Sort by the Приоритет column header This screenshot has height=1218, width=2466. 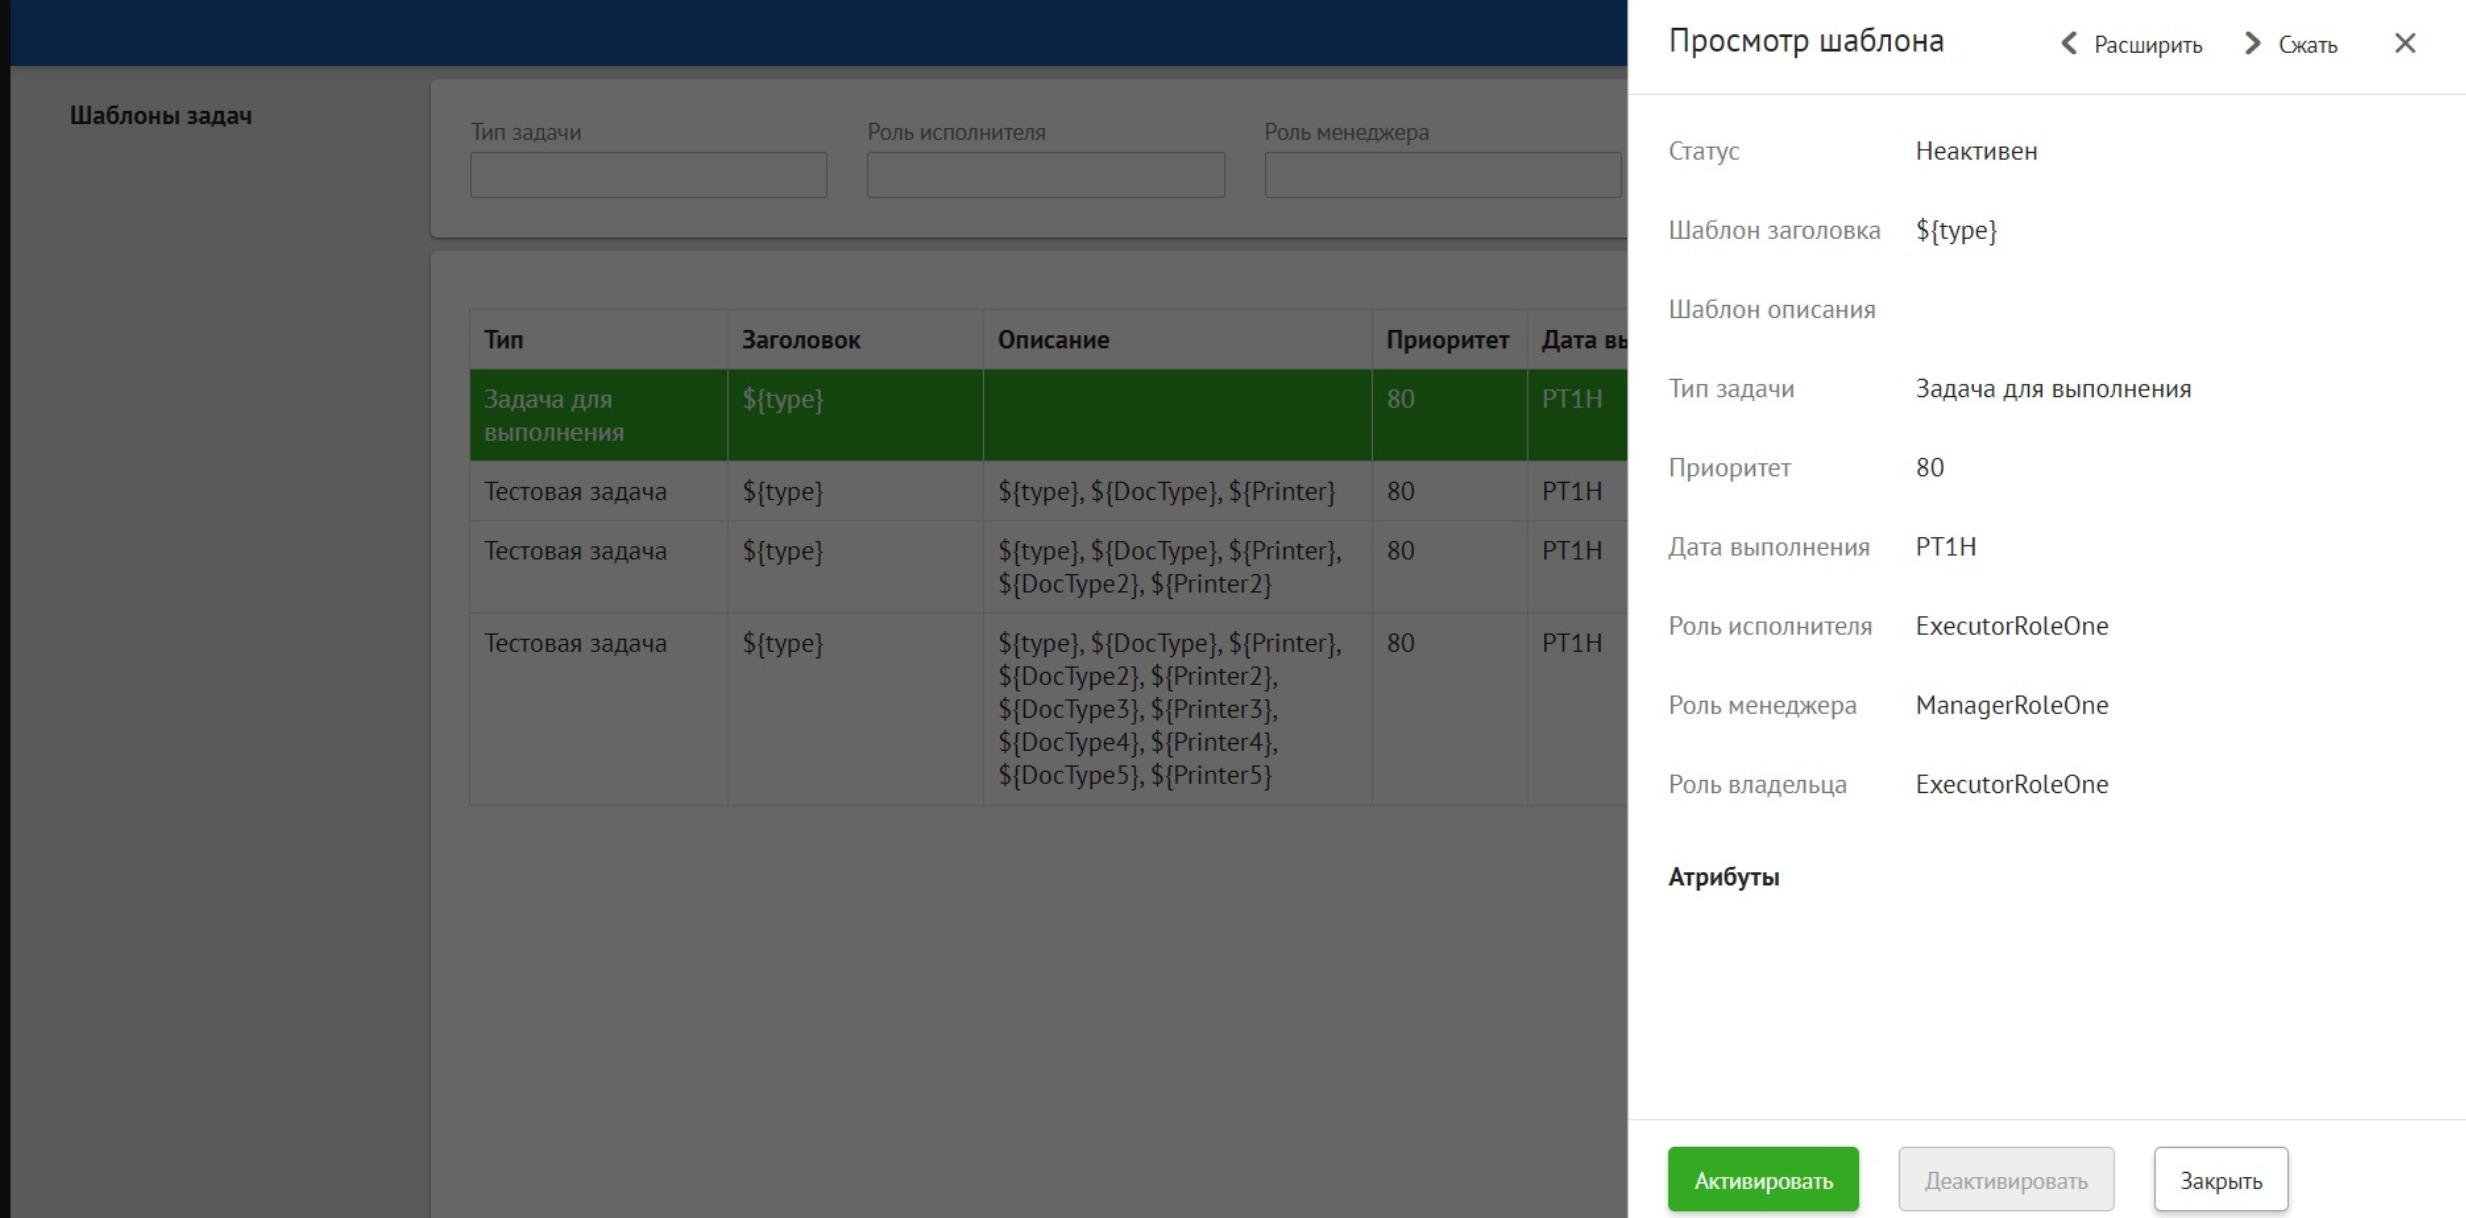click(x=1447, y=340)
